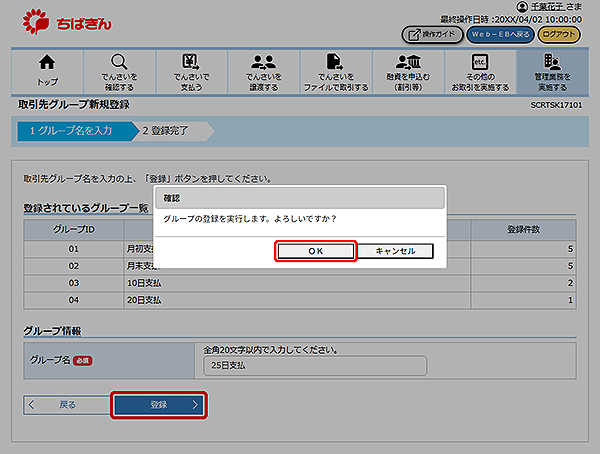
Task: Click group ID 03 cell
Action: click(x=73, y=283)
